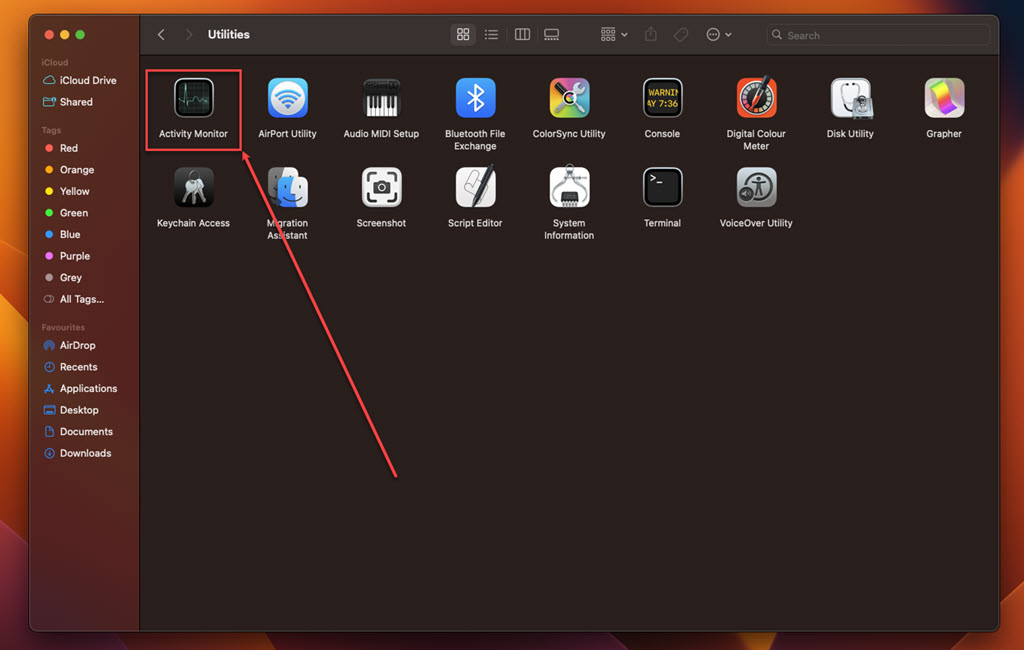
Task: Open the More actions ellipsis menu
Action: 718,35
